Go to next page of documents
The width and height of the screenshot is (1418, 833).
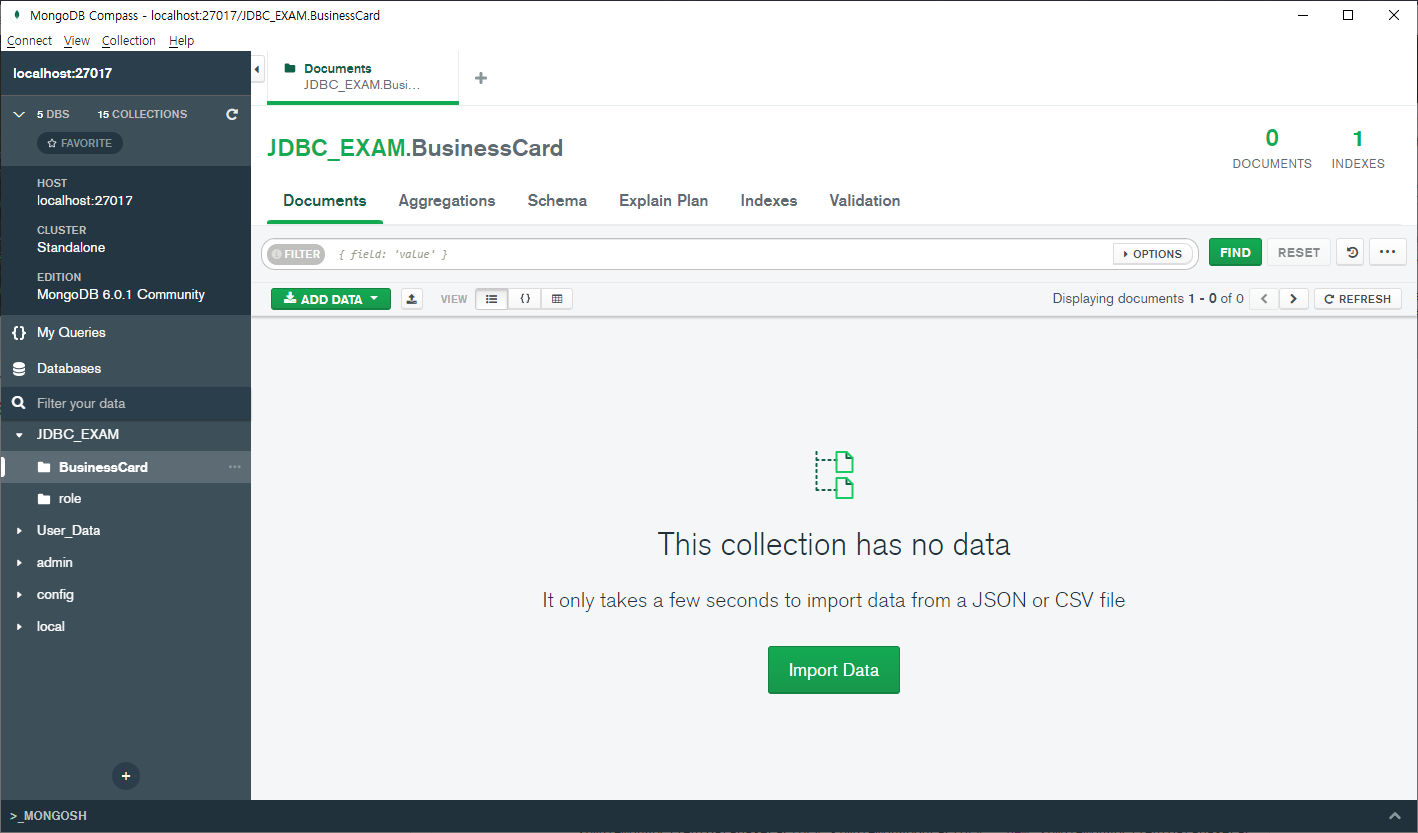(x=1294, y=299)
